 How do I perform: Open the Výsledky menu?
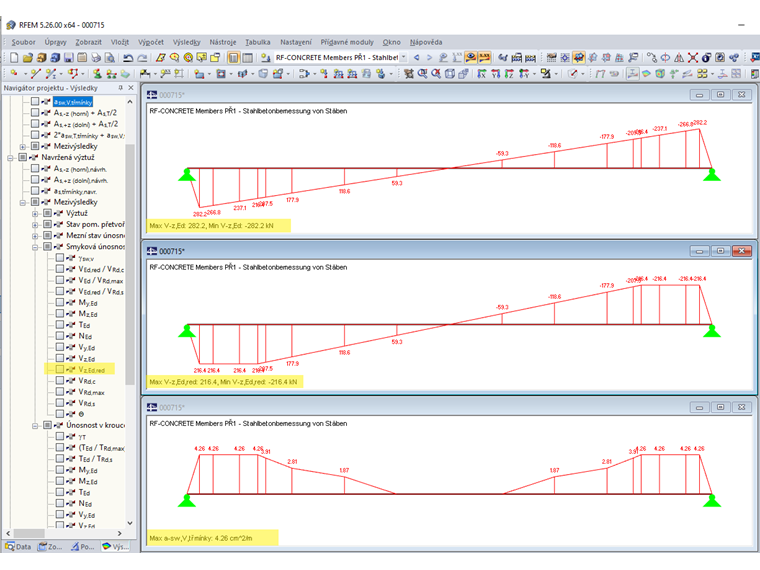click(187, 42)
